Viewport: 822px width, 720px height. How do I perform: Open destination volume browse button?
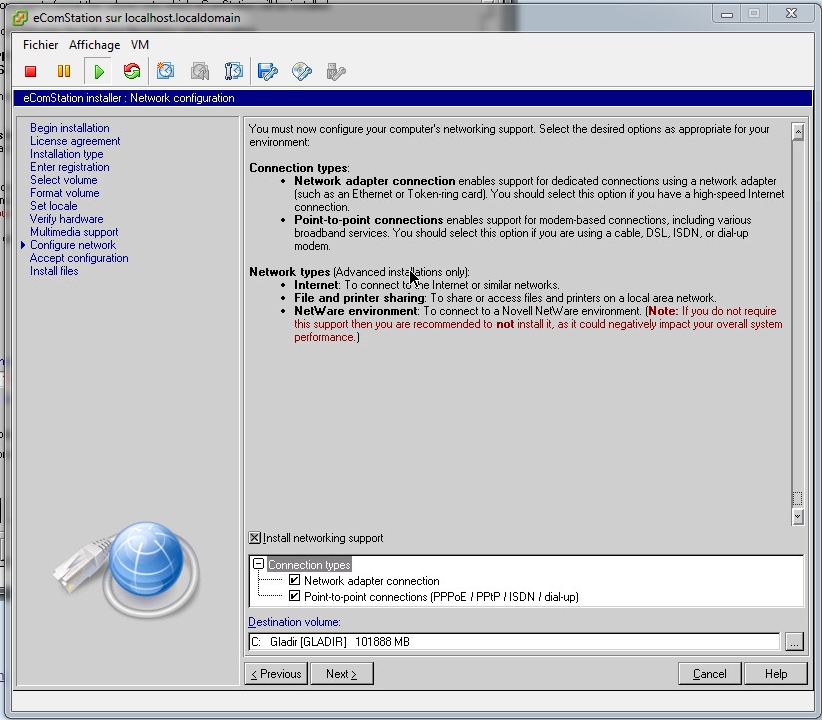coord(793,642)
